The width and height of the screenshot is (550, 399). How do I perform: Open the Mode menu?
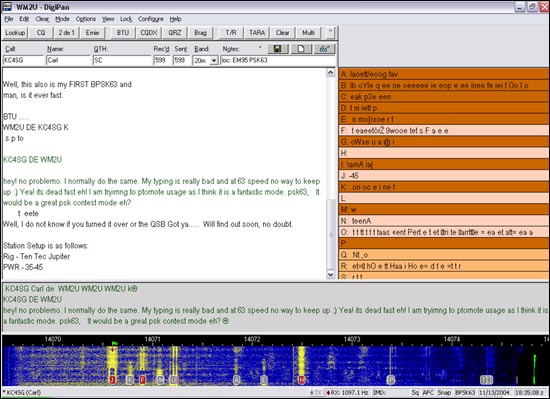(x=62, y=19)
